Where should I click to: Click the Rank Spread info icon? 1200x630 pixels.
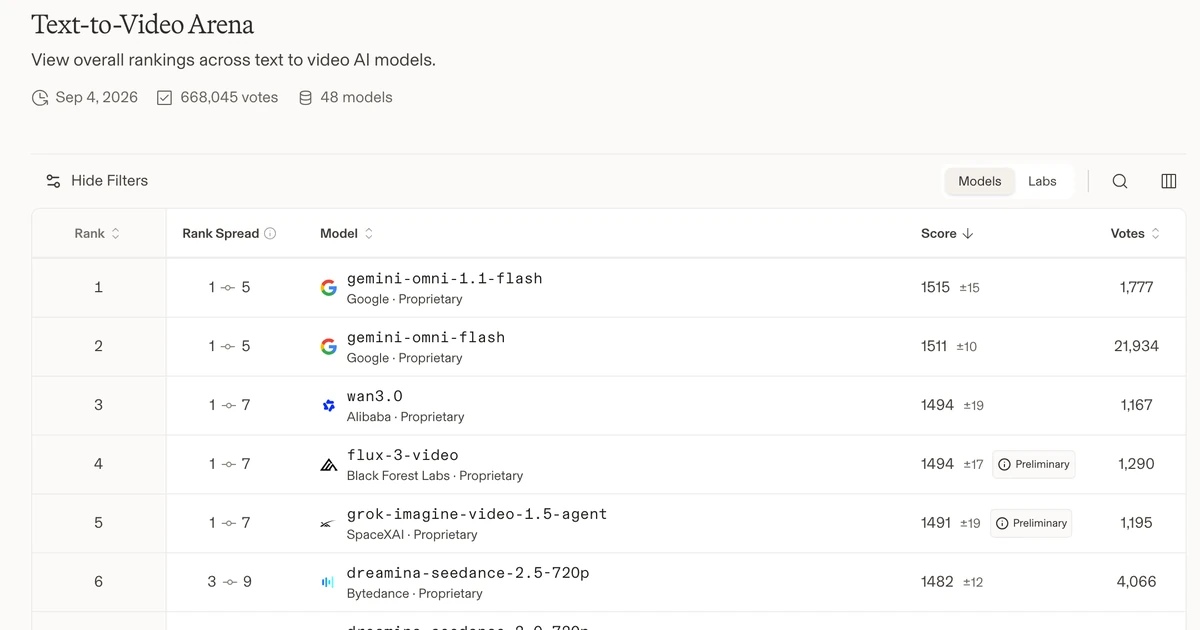(x=270, y=233)
